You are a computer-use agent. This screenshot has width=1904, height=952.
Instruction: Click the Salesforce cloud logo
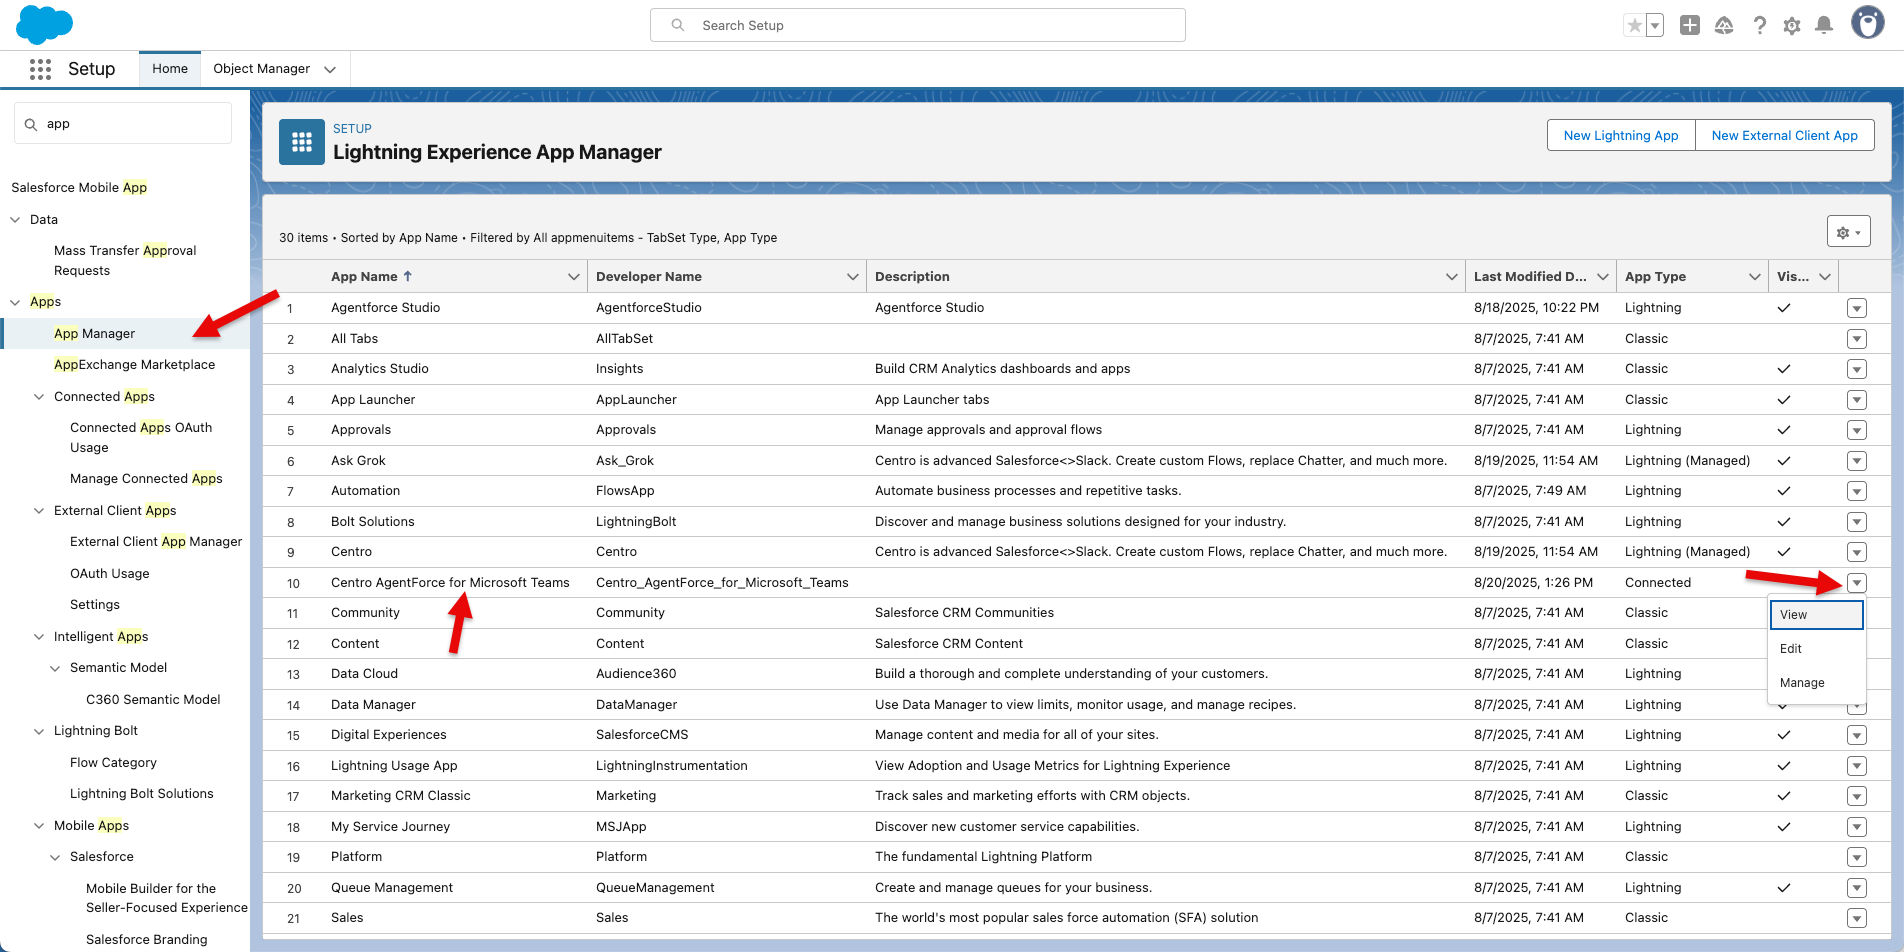tap(44, 24)
